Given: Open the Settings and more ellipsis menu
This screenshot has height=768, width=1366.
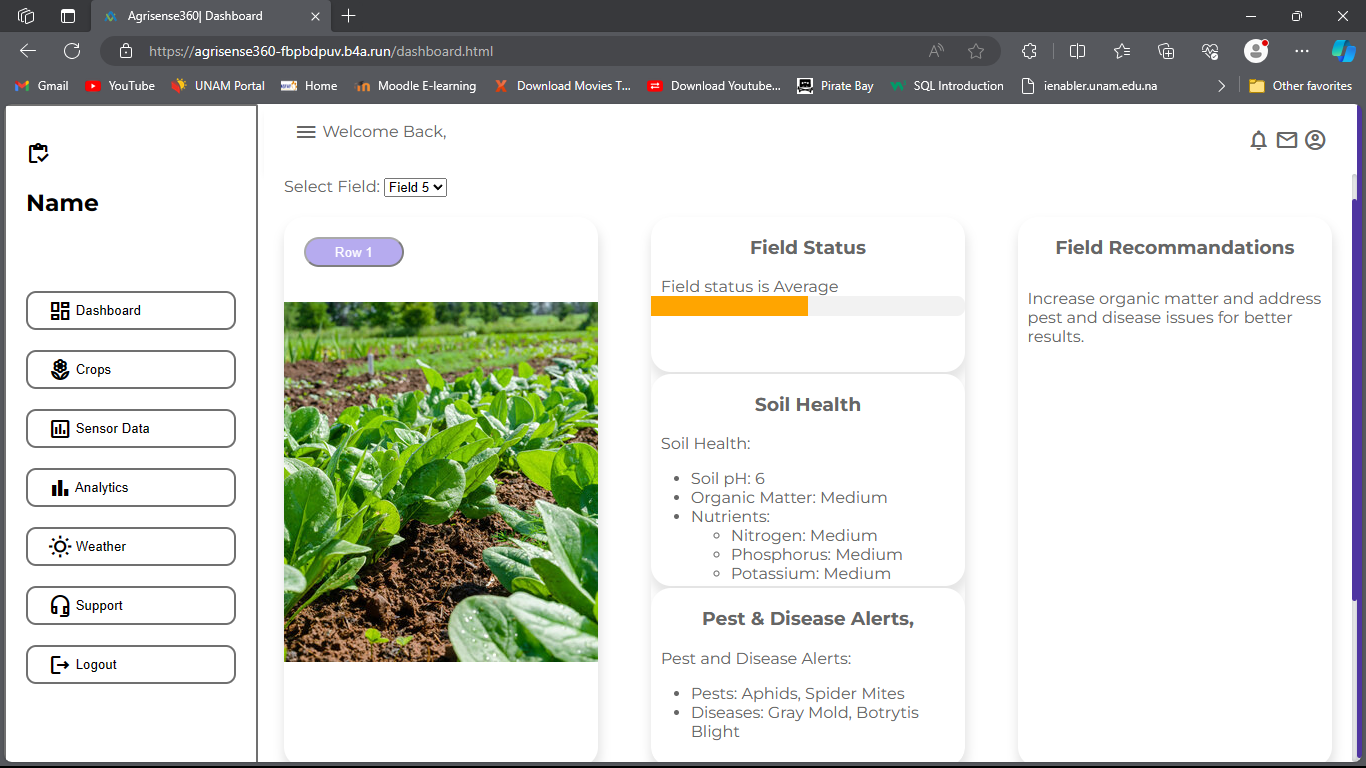Looking at the screenshot, I should click(1301, 51).
